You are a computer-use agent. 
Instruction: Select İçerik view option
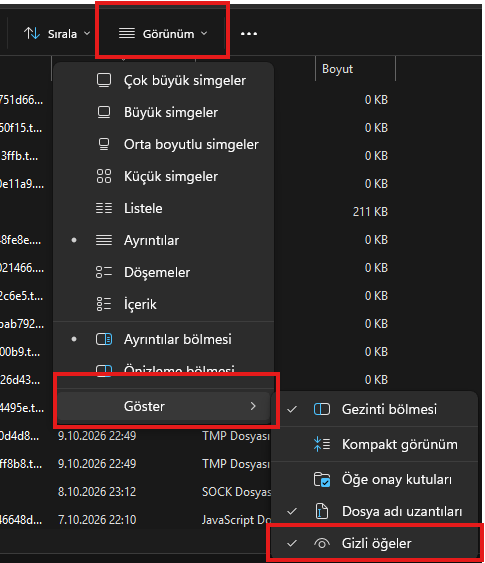tap(163, 304)
